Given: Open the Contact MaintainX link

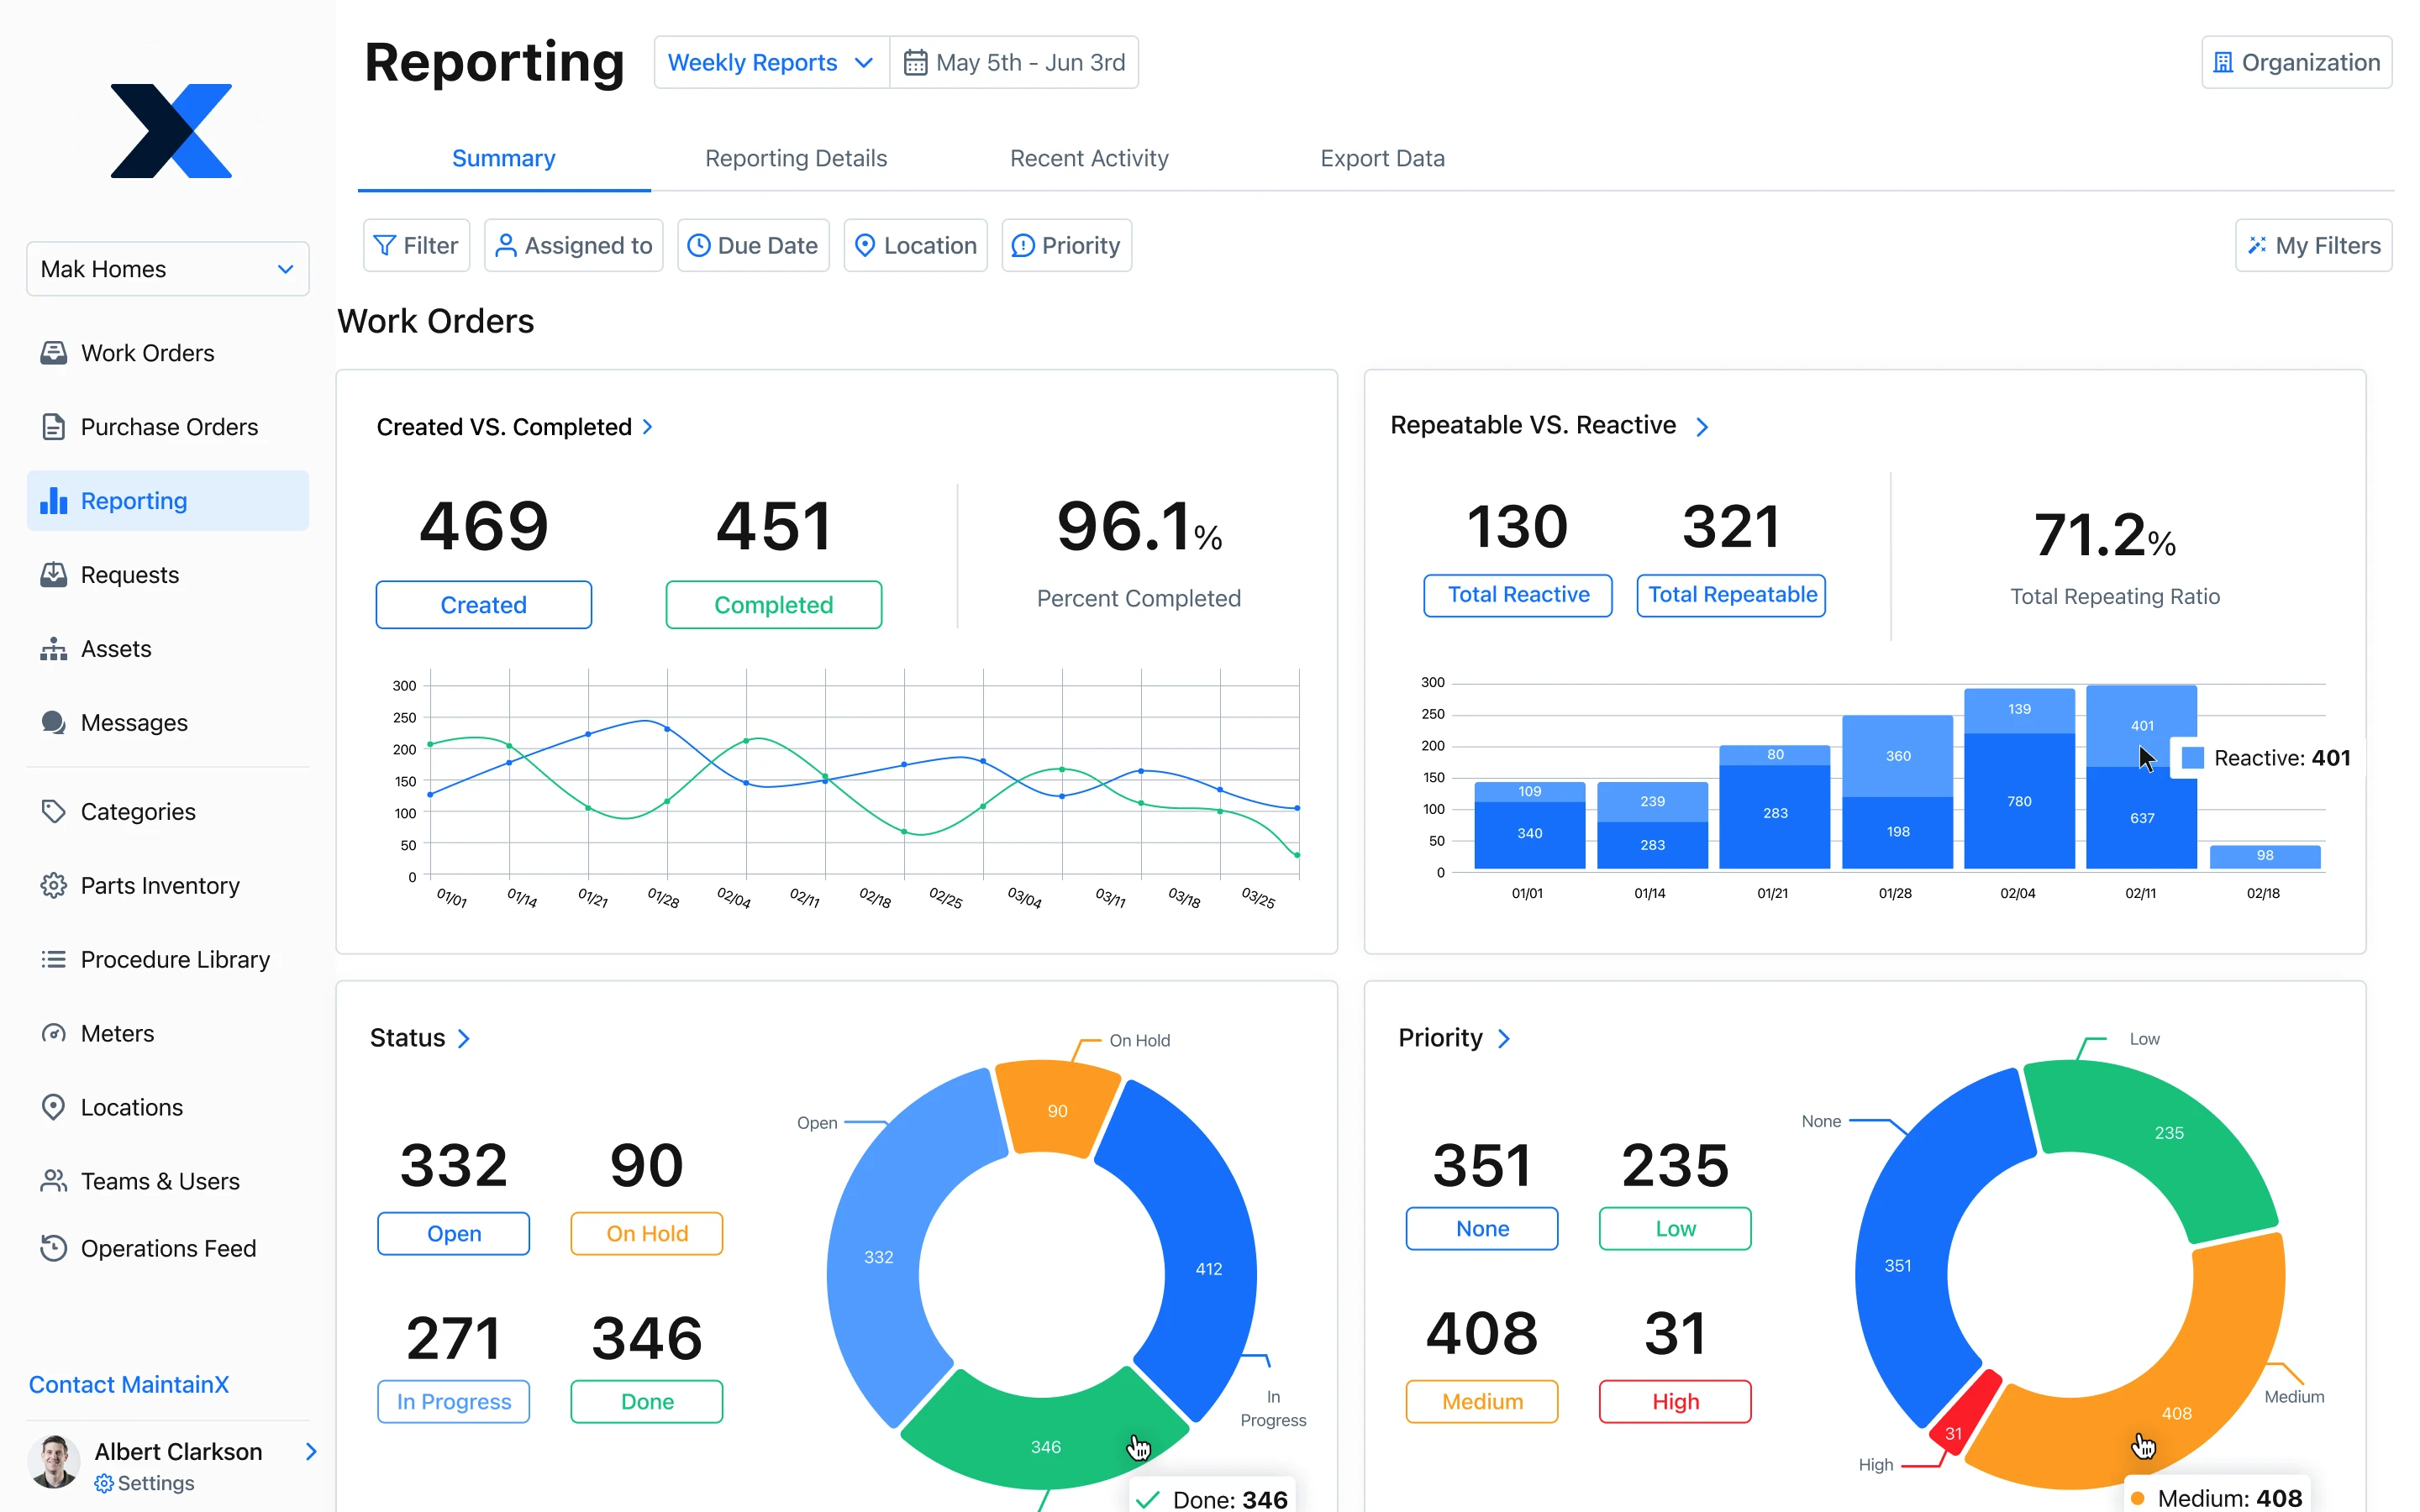Looking at the screenshot, I should [x=129, y=1384].
